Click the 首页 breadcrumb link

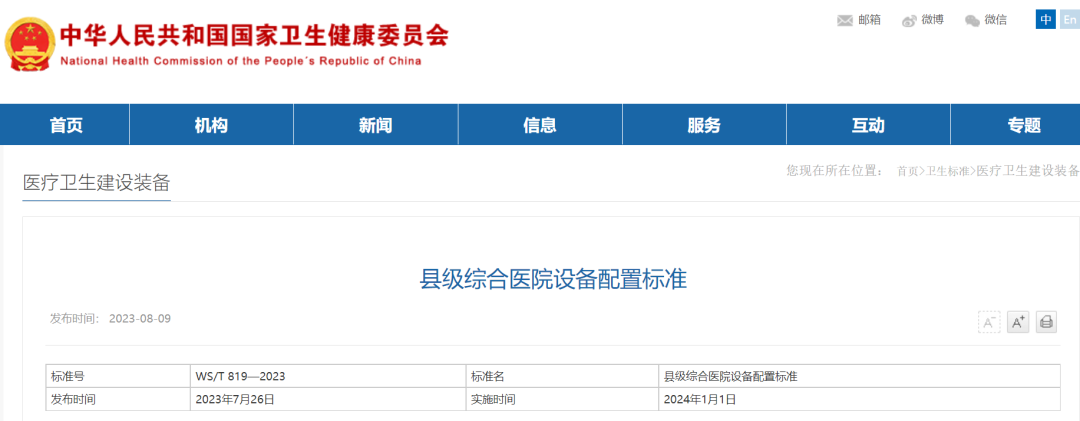click(907, 171)
